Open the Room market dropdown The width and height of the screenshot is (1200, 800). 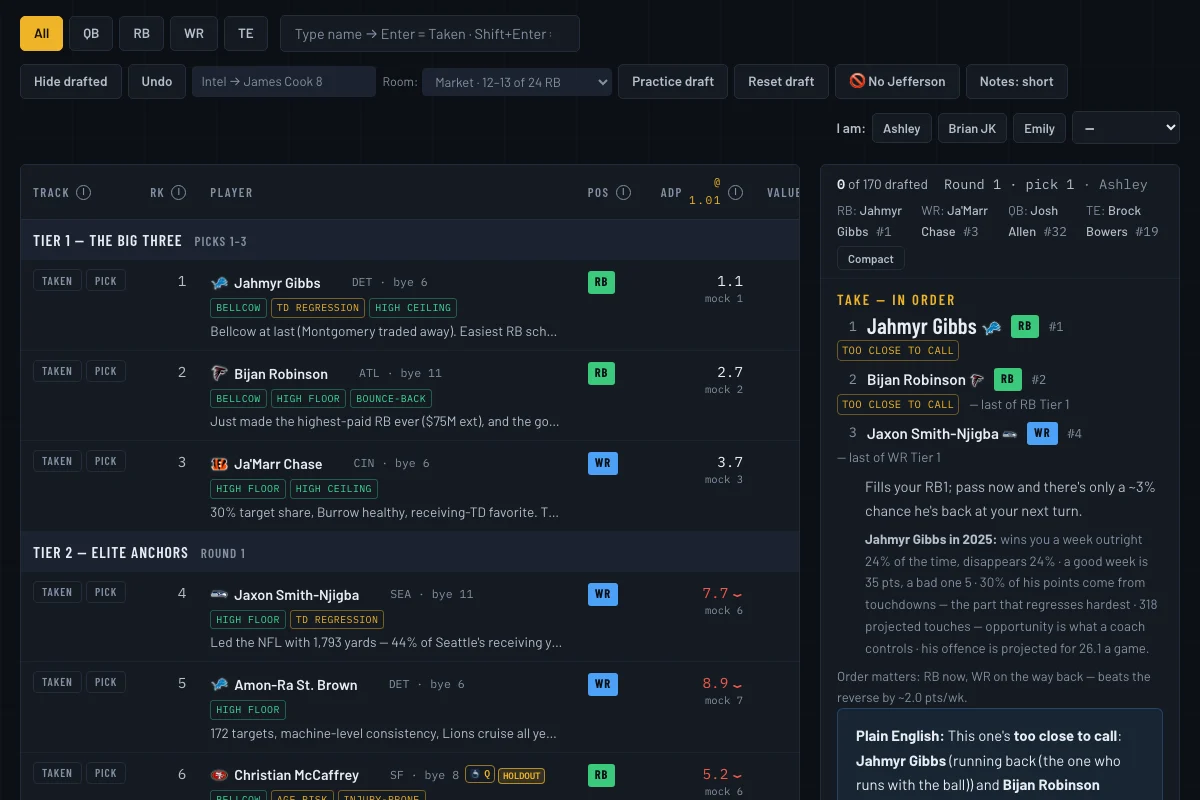[x=517, y=82]
